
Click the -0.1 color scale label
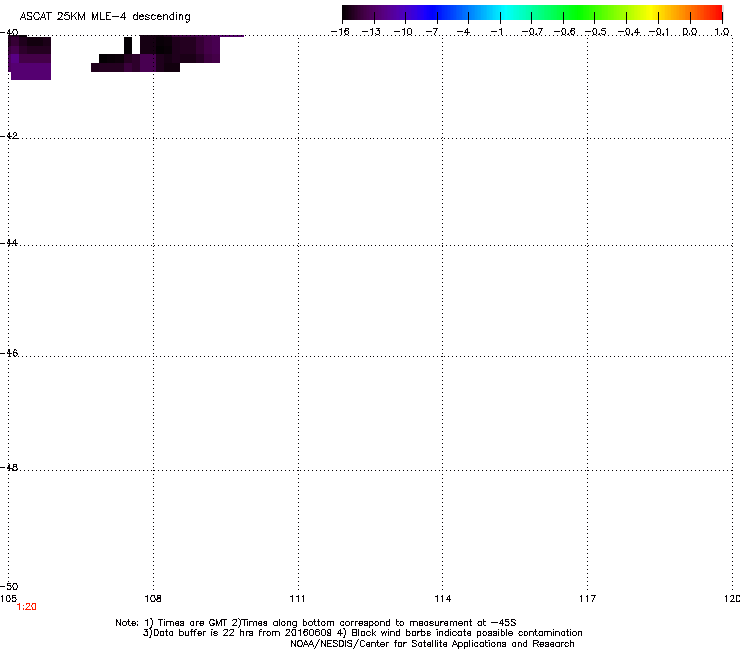[658, 32]
